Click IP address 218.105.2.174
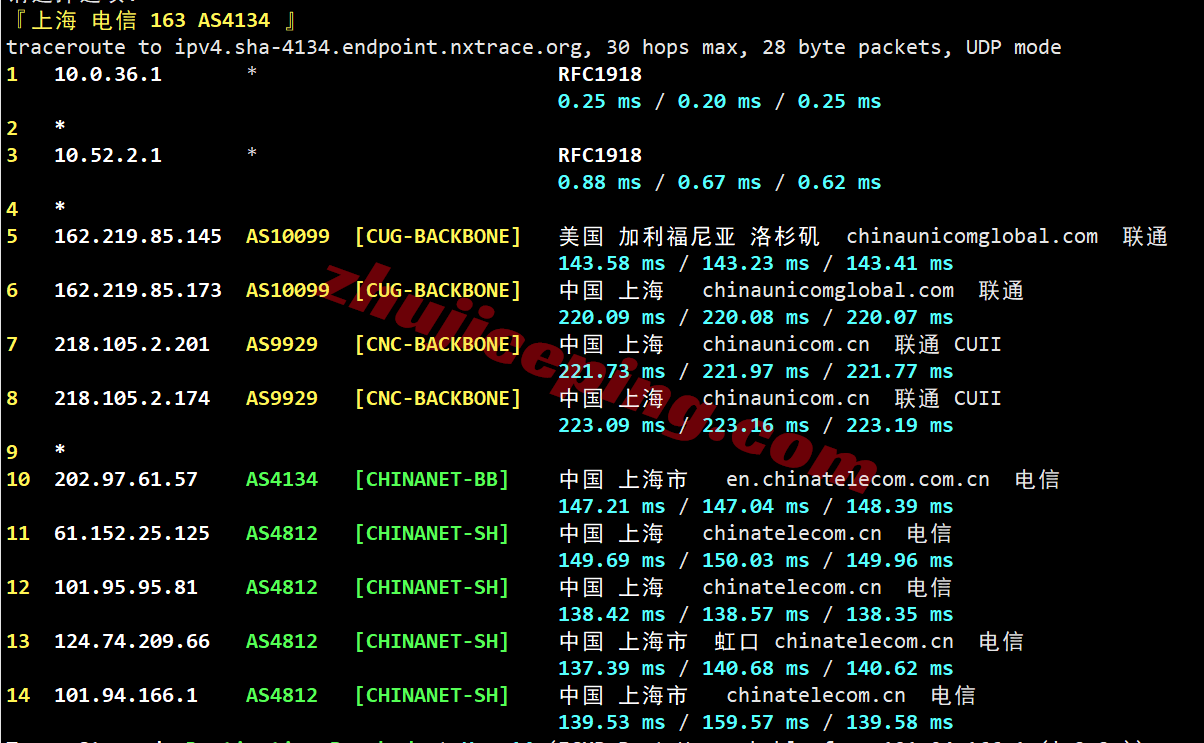This screenshot has height=743, width=1204. coord(132,398)
